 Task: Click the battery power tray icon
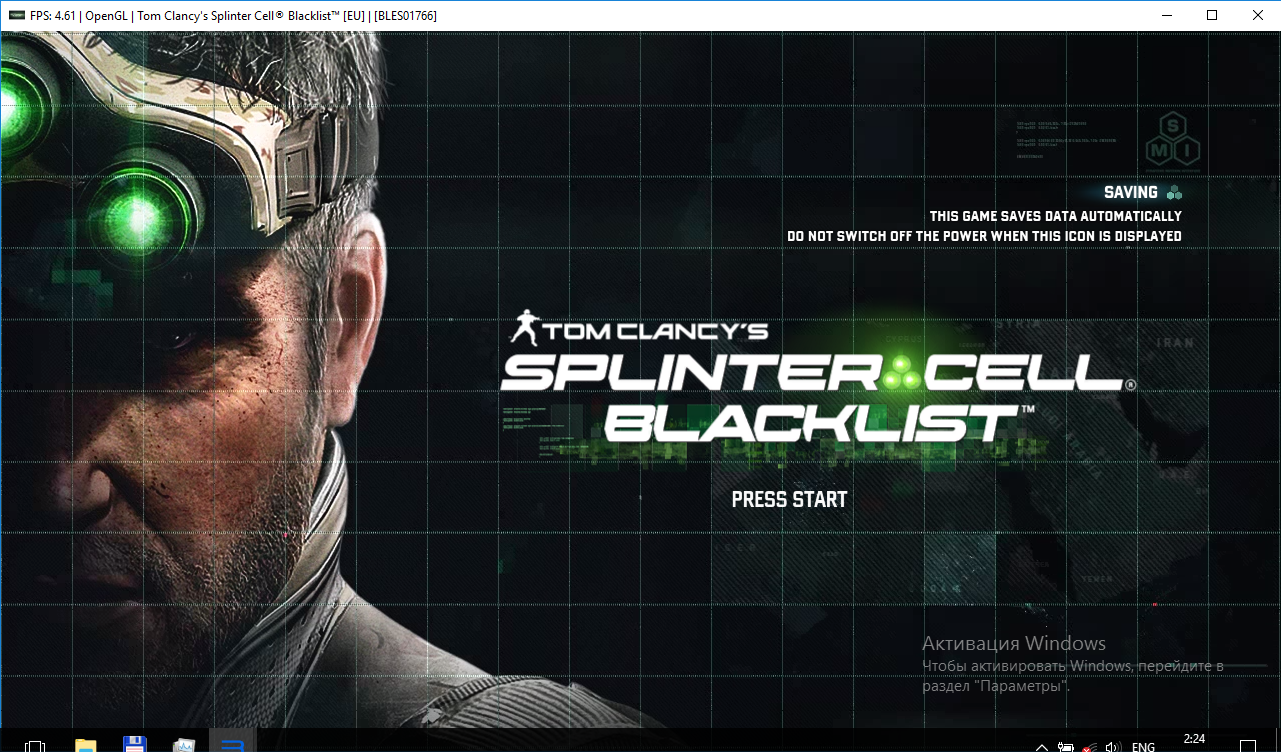tap(1066, 746)
